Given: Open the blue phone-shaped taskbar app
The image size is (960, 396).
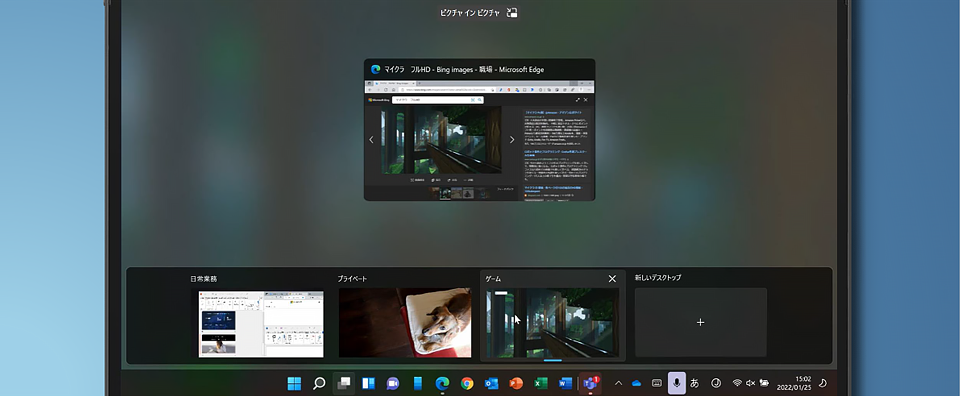Looking at the screenshot, I should coord(418,384).
